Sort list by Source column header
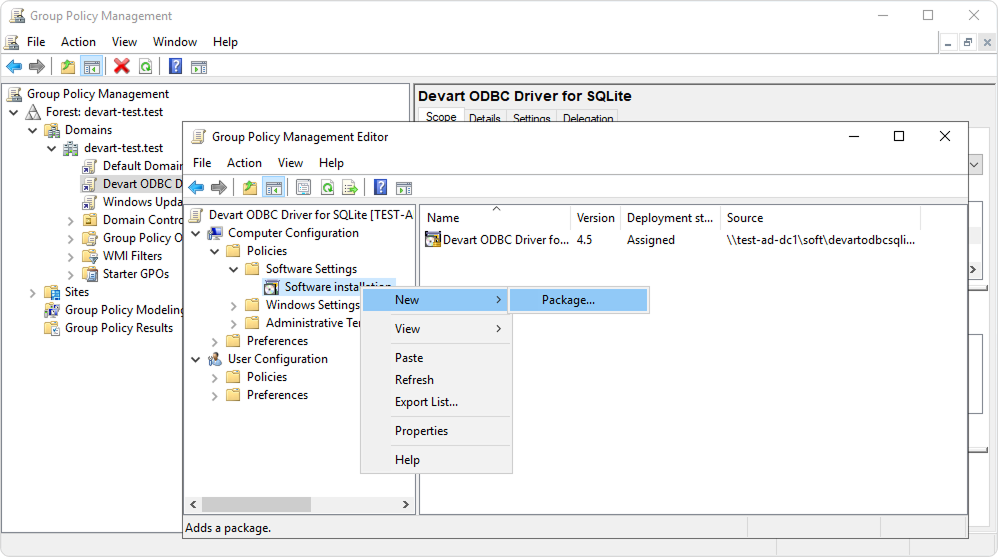Screen dimensions: 998x557 pos(820,218)
